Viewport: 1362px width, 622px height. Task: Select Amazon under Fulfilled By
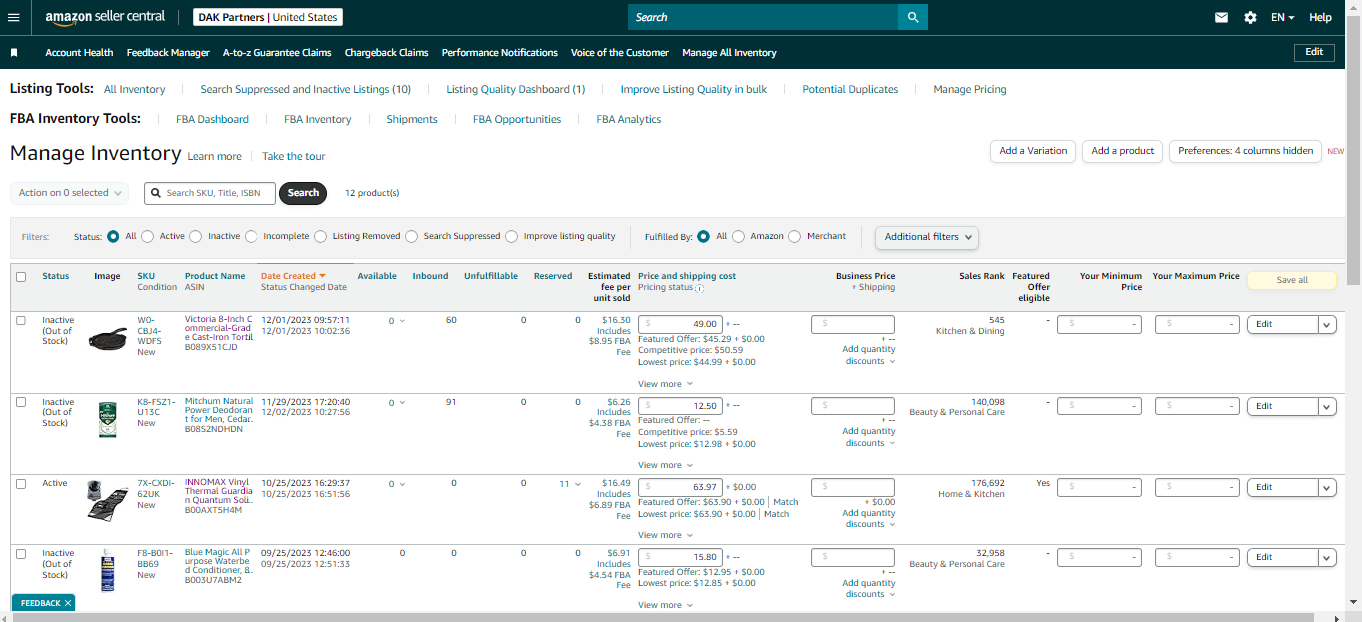[x=739, y=237]
